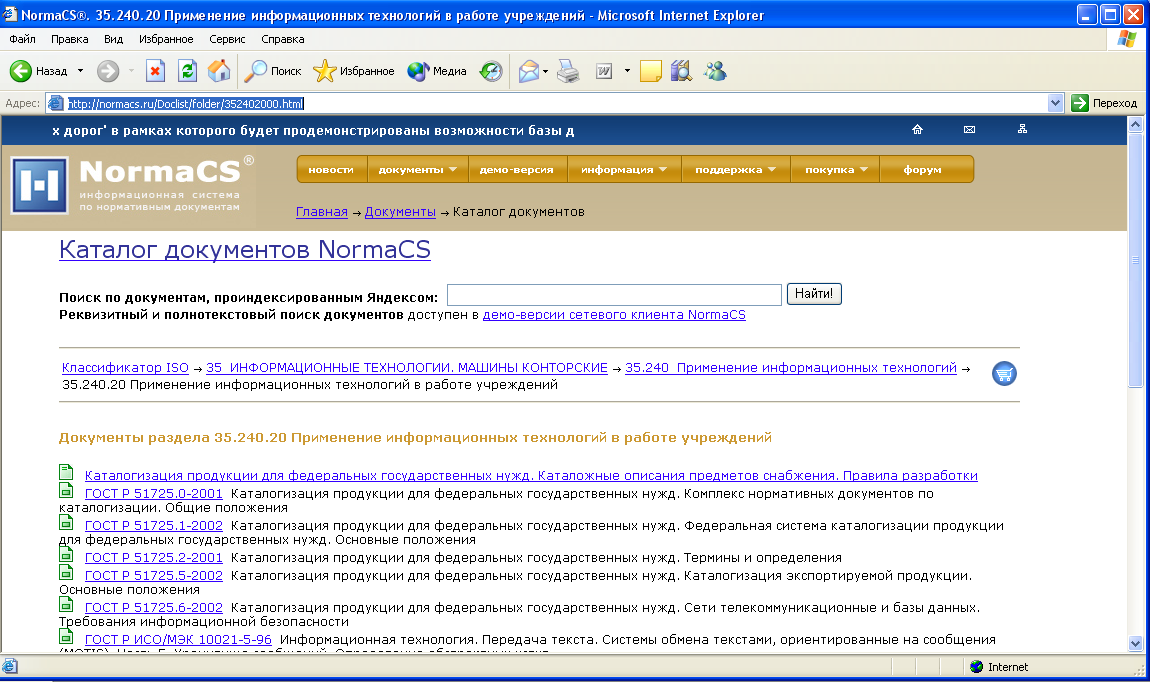
Task: Click the новости navigation tab
Action: pos(331,169)
